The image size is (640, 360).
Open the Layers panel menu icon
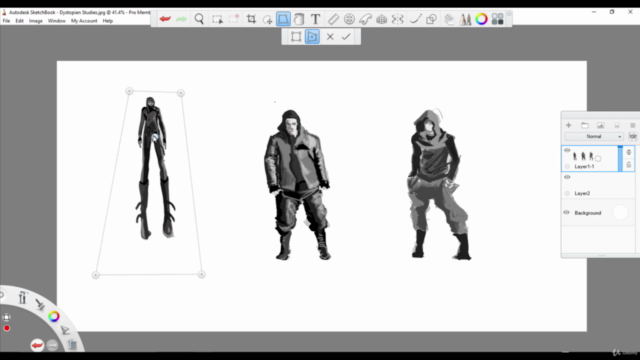[632, 125]
